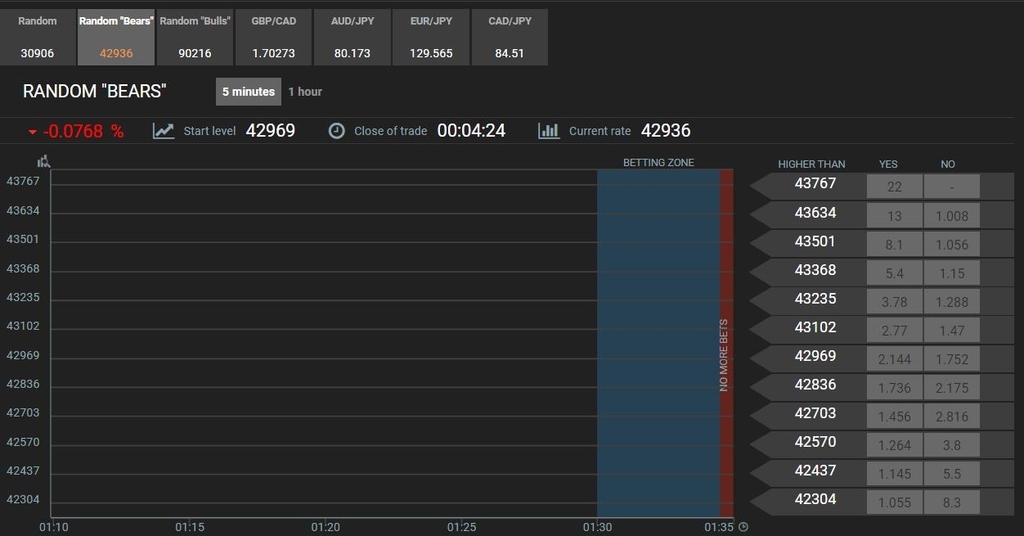1024x536 pixels.
Task: Bet YES 1.145 on higher than 42437
Action: (894, 474)
